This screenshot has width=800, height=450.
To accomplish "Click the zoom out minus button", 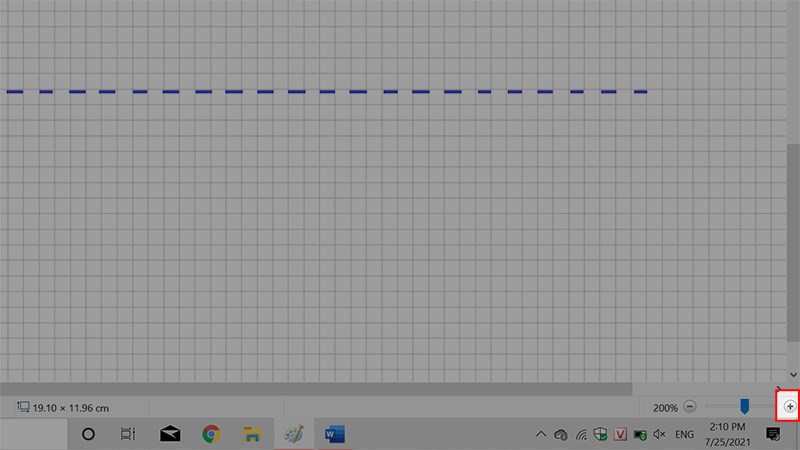I will click(690, 407).
